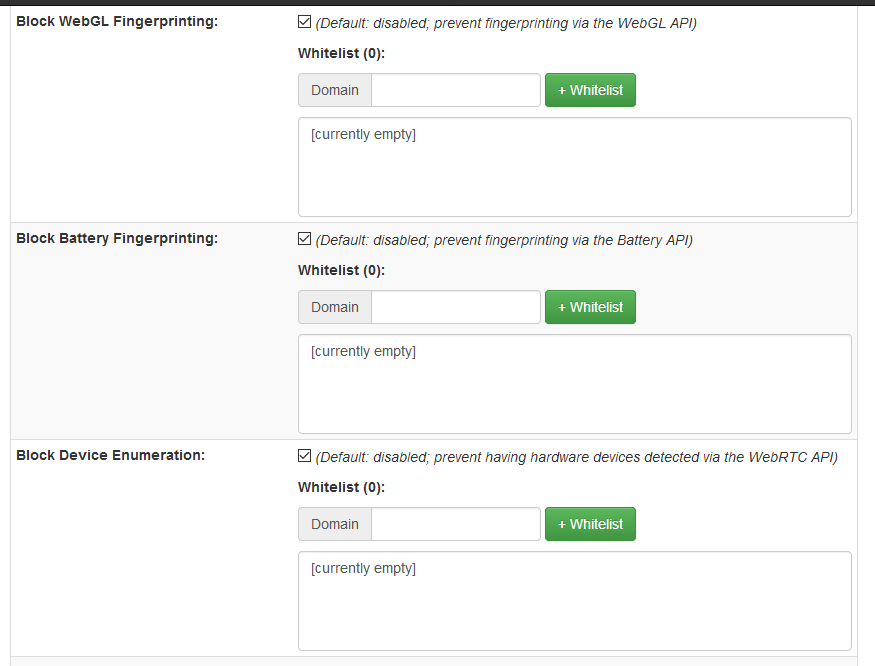Click the Block Device Enumeration heading

pos(111,455)
